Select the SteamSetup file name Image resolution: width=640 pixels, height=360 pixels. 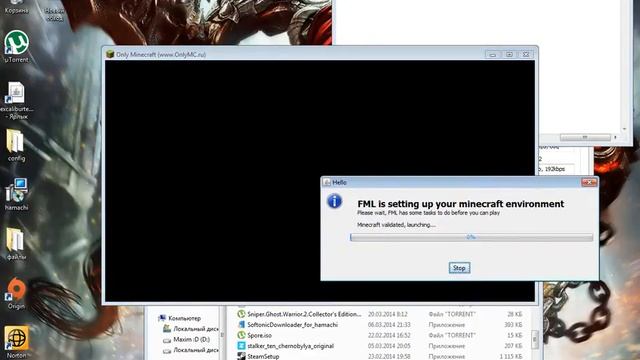tap(263, 356)
